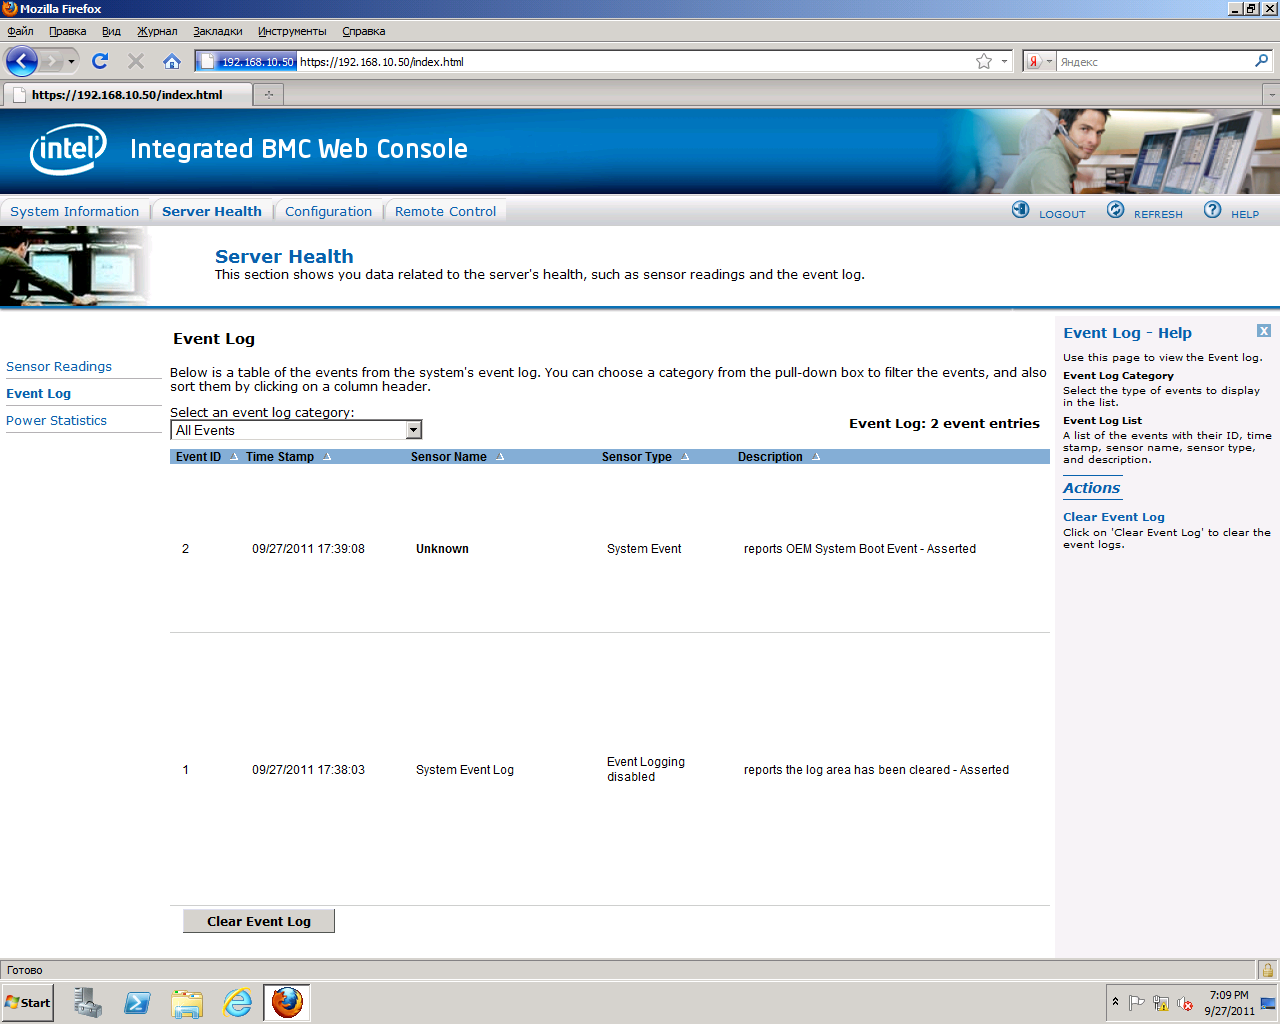Open Windows PowerShell from the taskbar
The width and height of the screenshot is (1280, 1024).
[x=137, y=1002]
